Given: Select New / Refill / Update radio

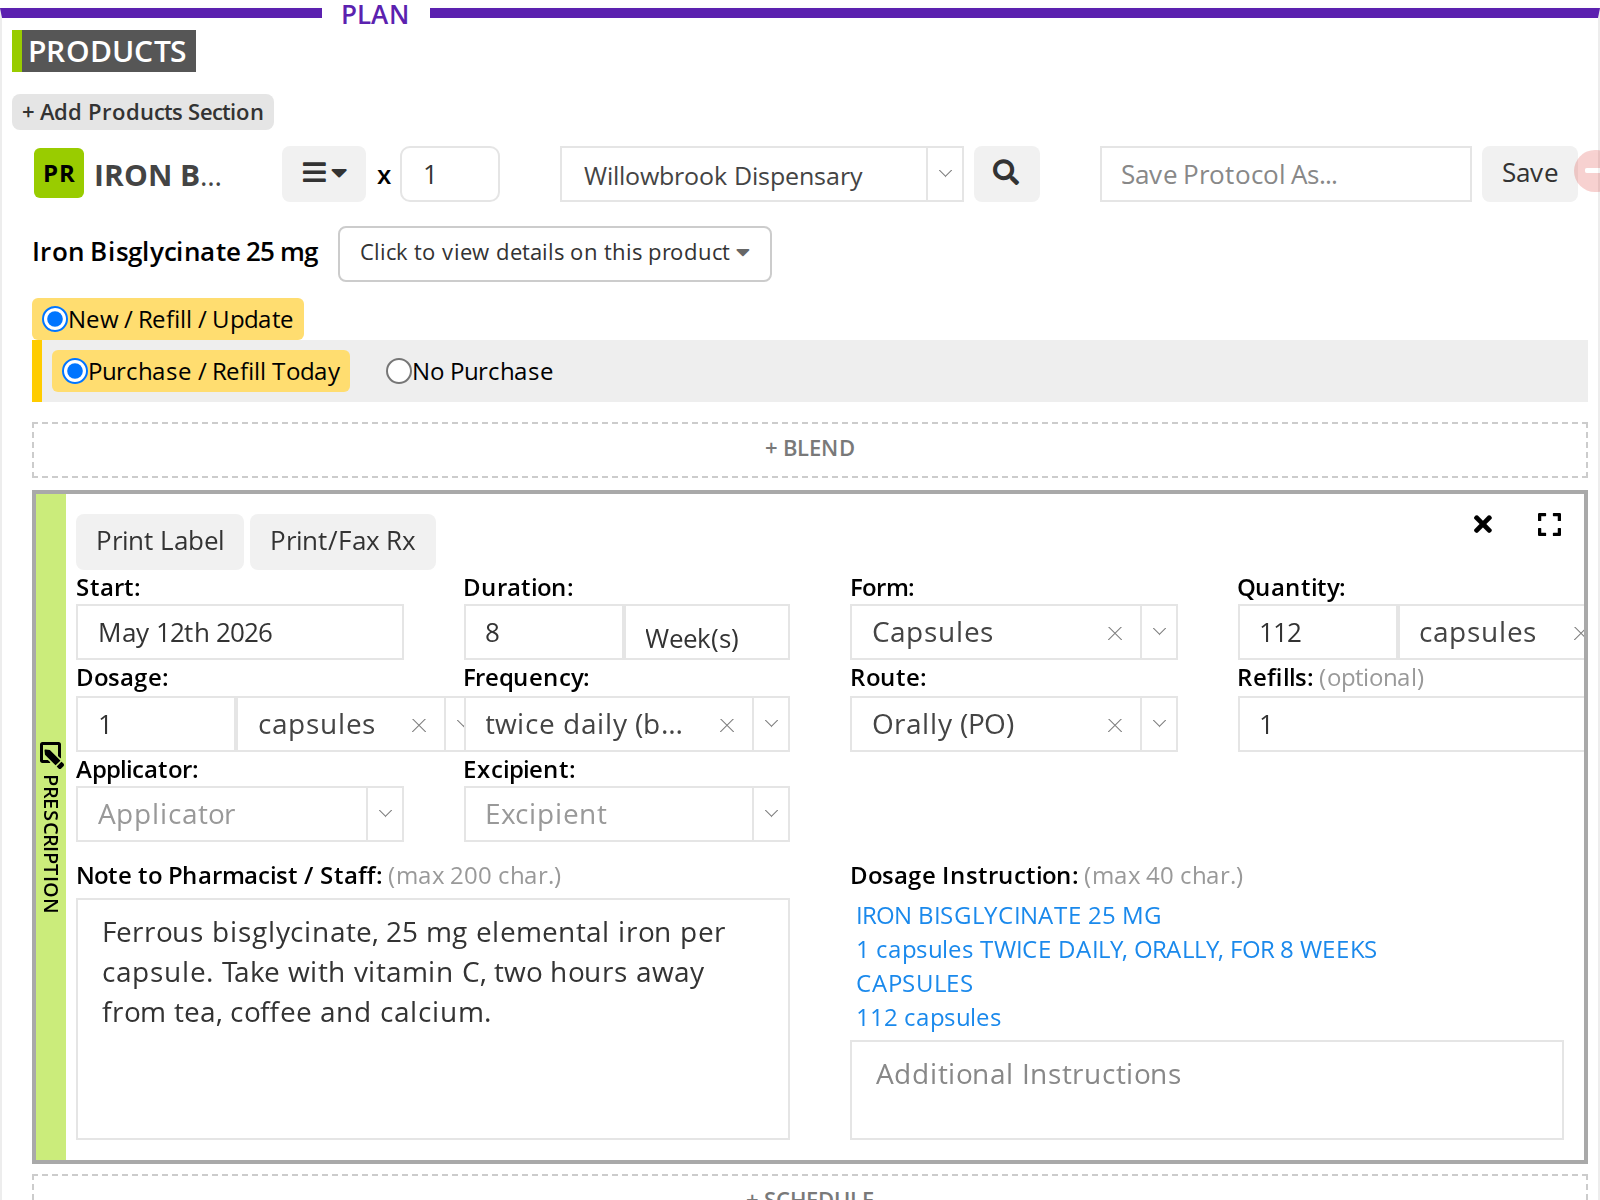Looking at the screenshot, I should click(55, 319).
